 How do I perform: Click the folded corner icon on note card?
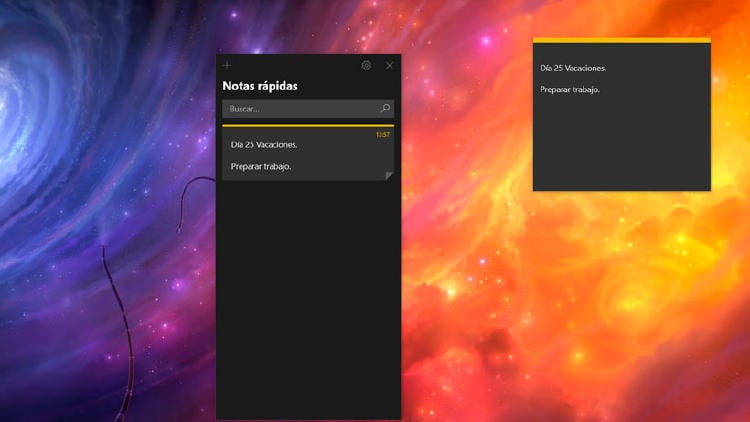[x=389, y=176]
